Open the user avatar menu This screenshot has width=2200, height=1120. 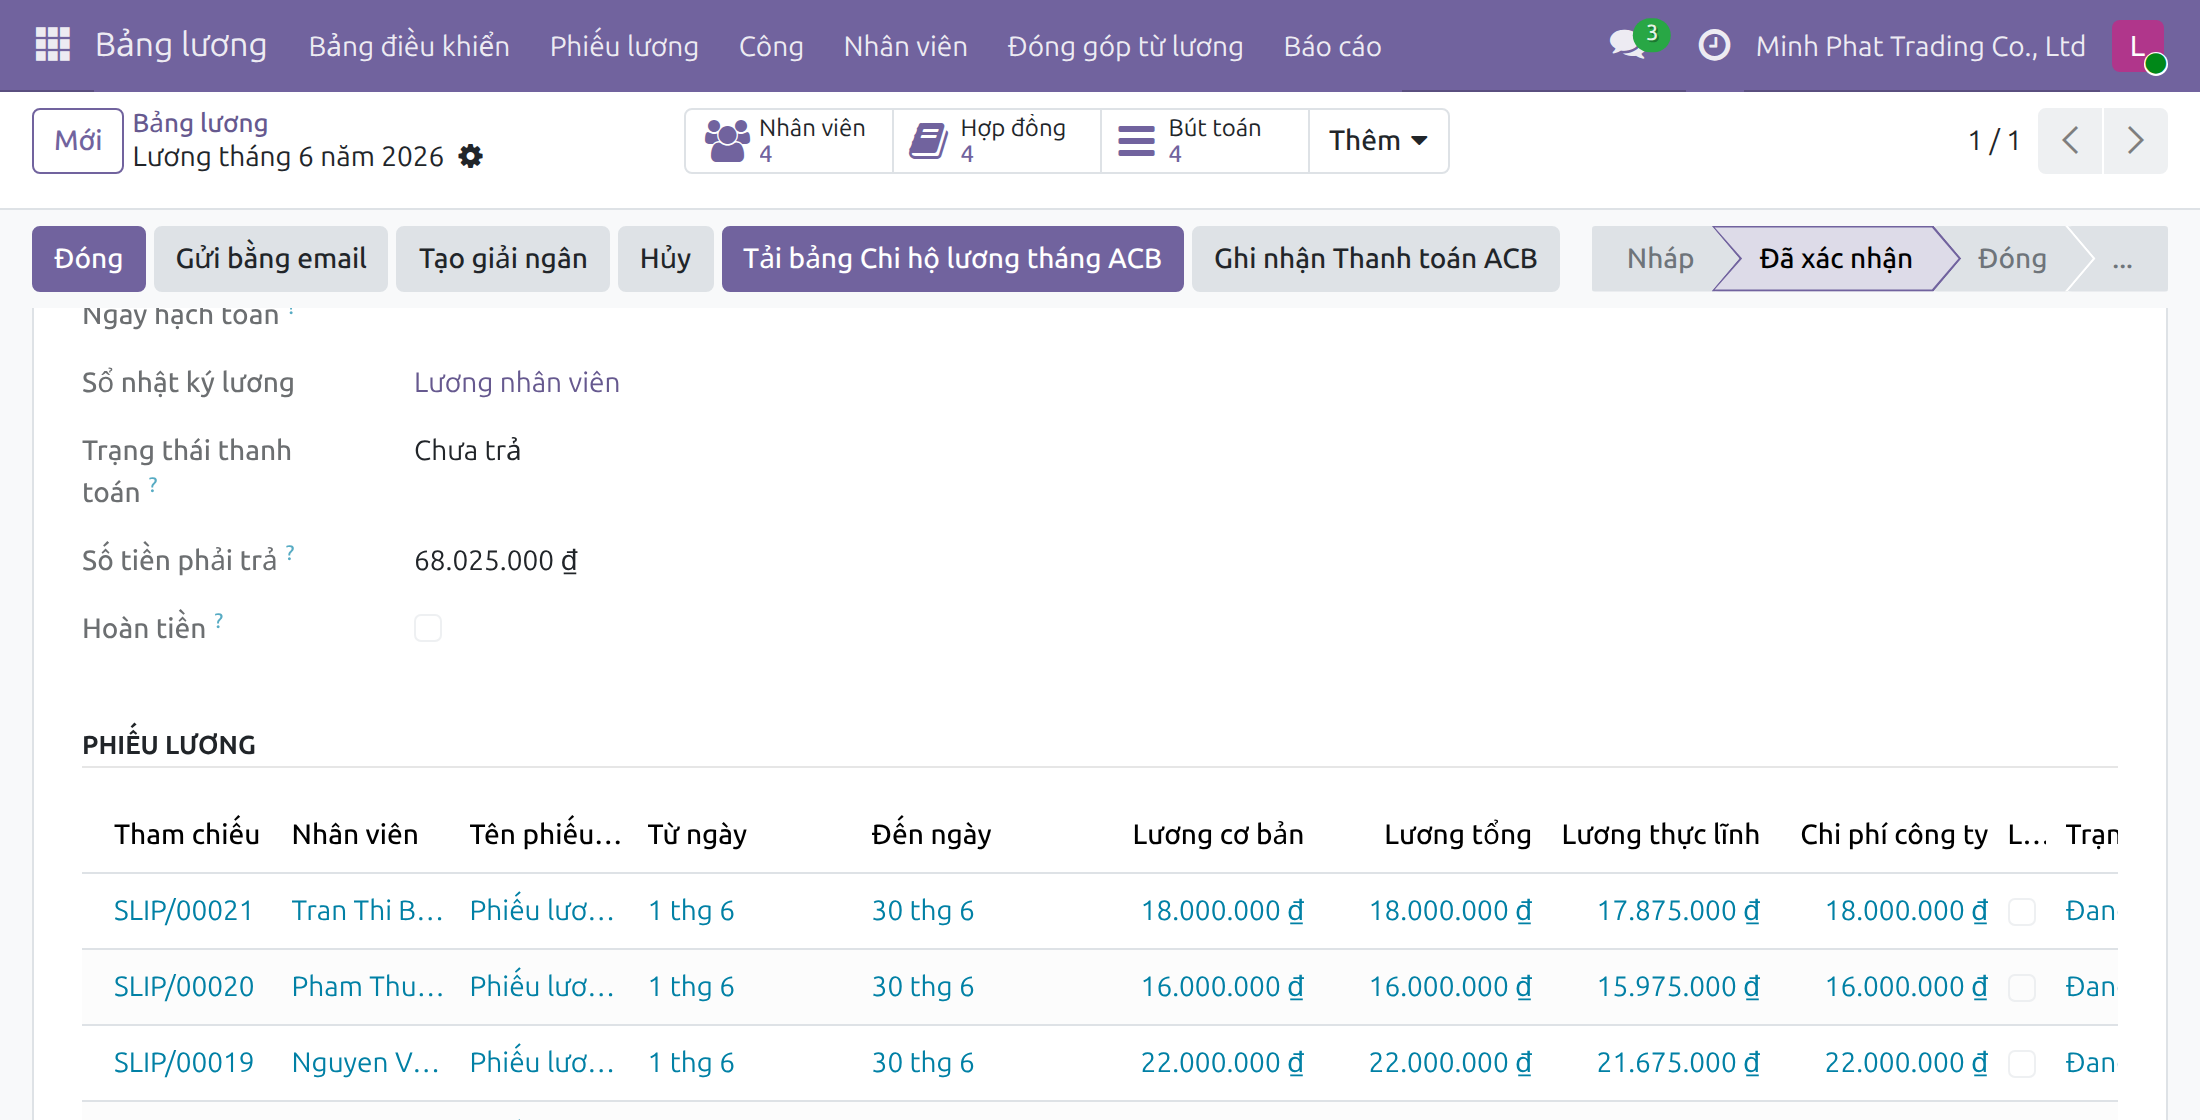click(2137, 46)
